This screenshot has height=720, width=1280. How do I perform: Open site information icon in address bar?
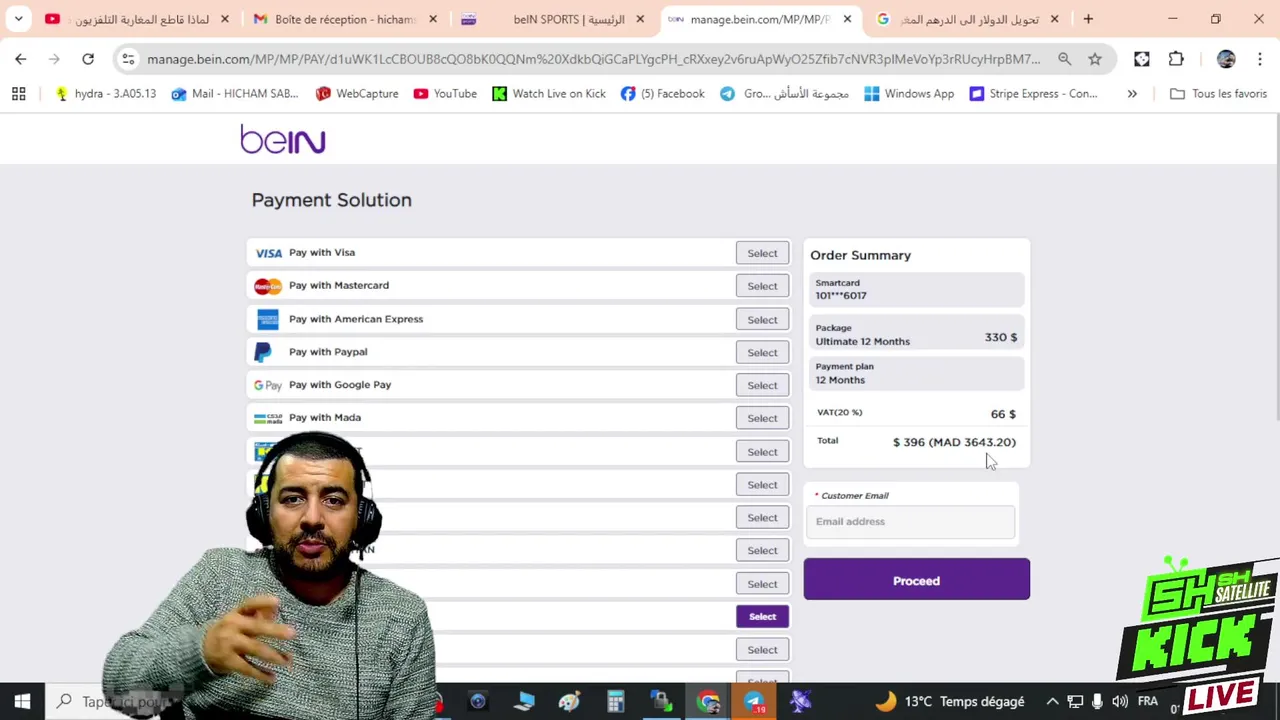(128, 59)
